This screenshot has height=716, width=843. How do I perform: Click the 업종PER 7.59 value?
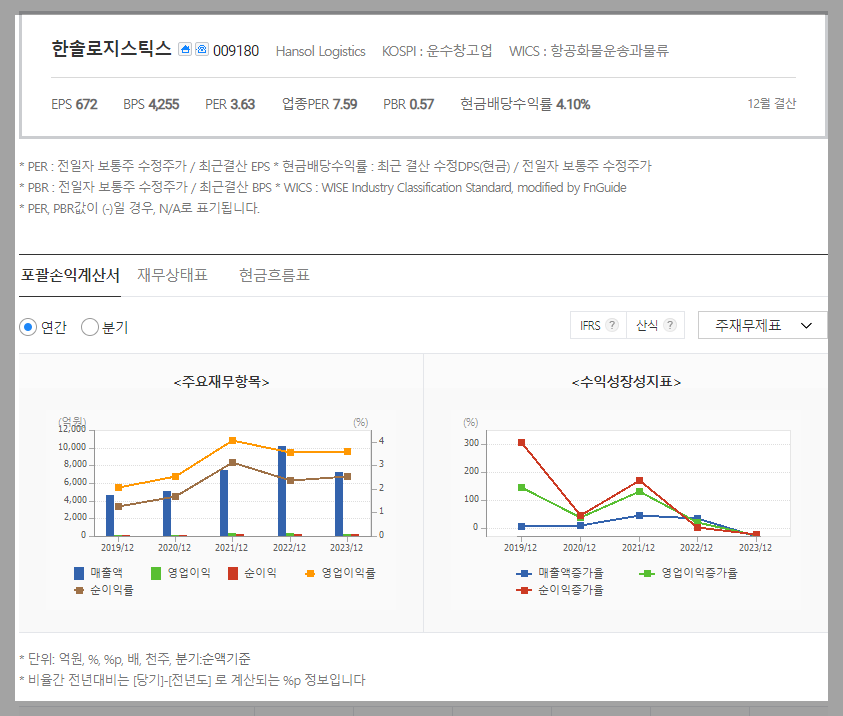[x=319, y=104]
